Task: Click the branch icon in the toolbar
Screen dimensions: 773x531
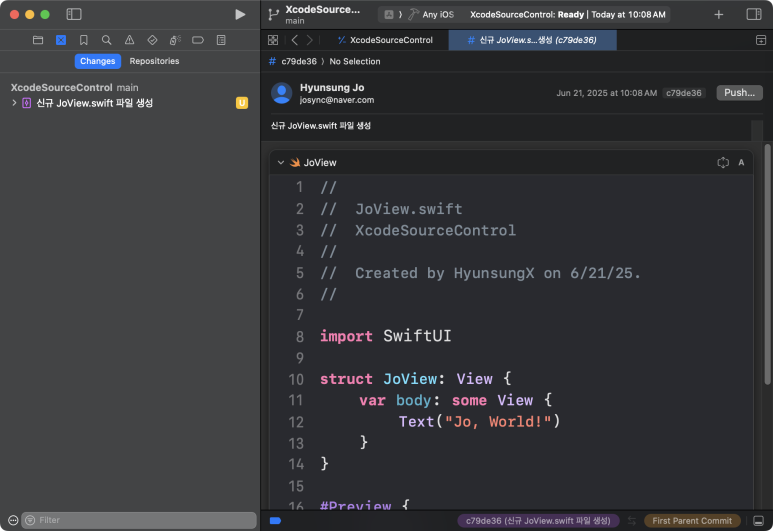Action: [x=274, y=14]
